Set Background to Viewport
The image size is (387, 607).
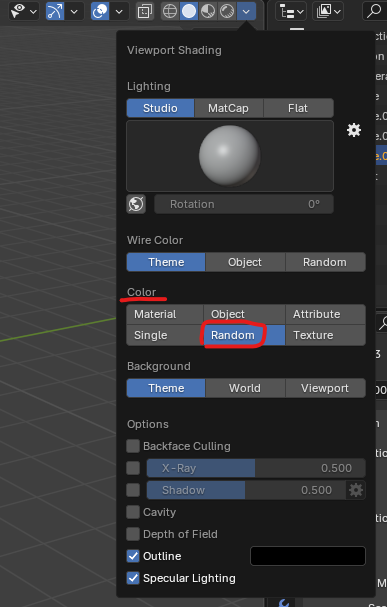pyautogui.click(x=325, y=388)
